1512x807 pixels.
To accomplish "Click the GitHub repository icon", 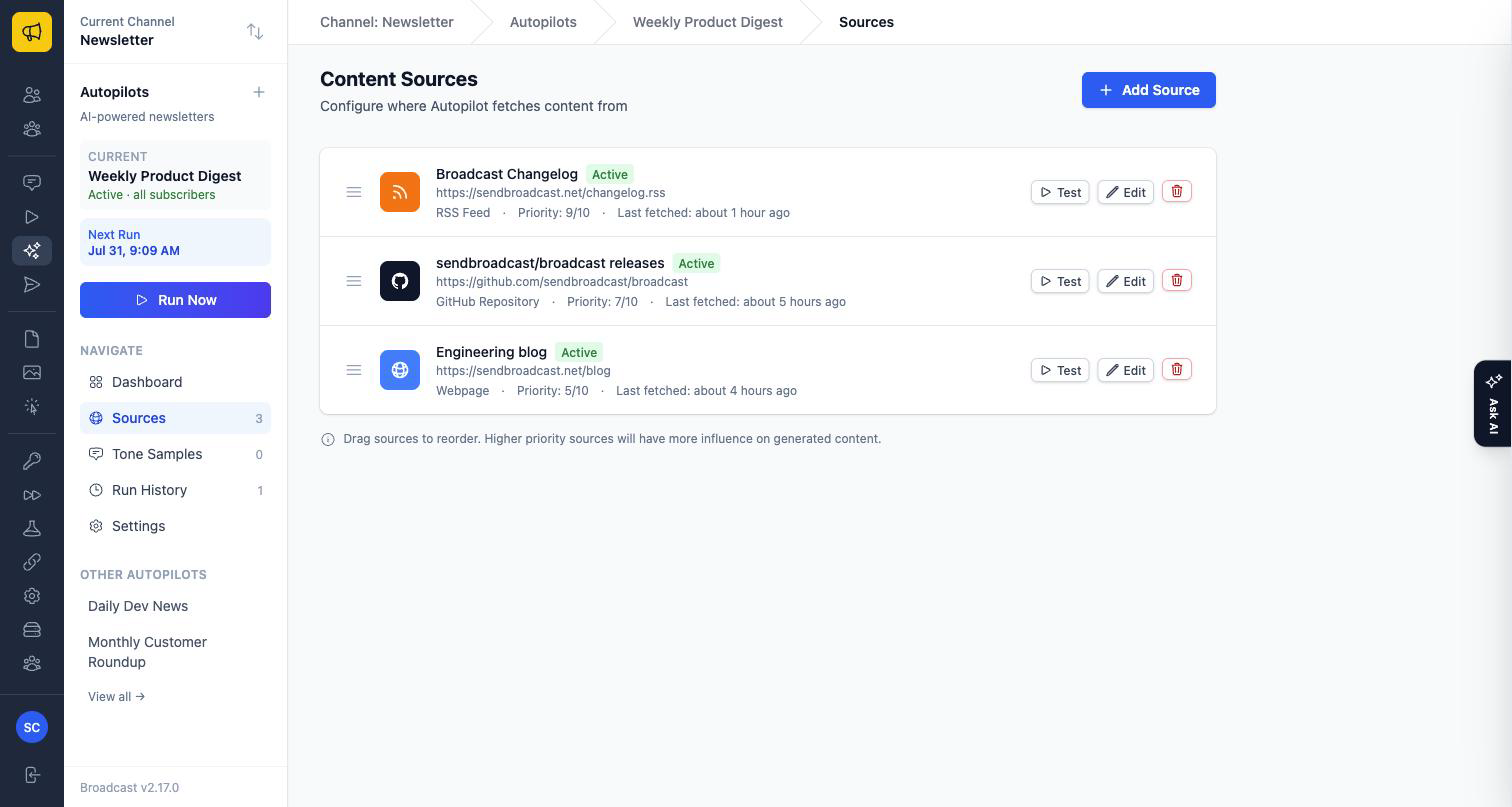I will (400, 281).
